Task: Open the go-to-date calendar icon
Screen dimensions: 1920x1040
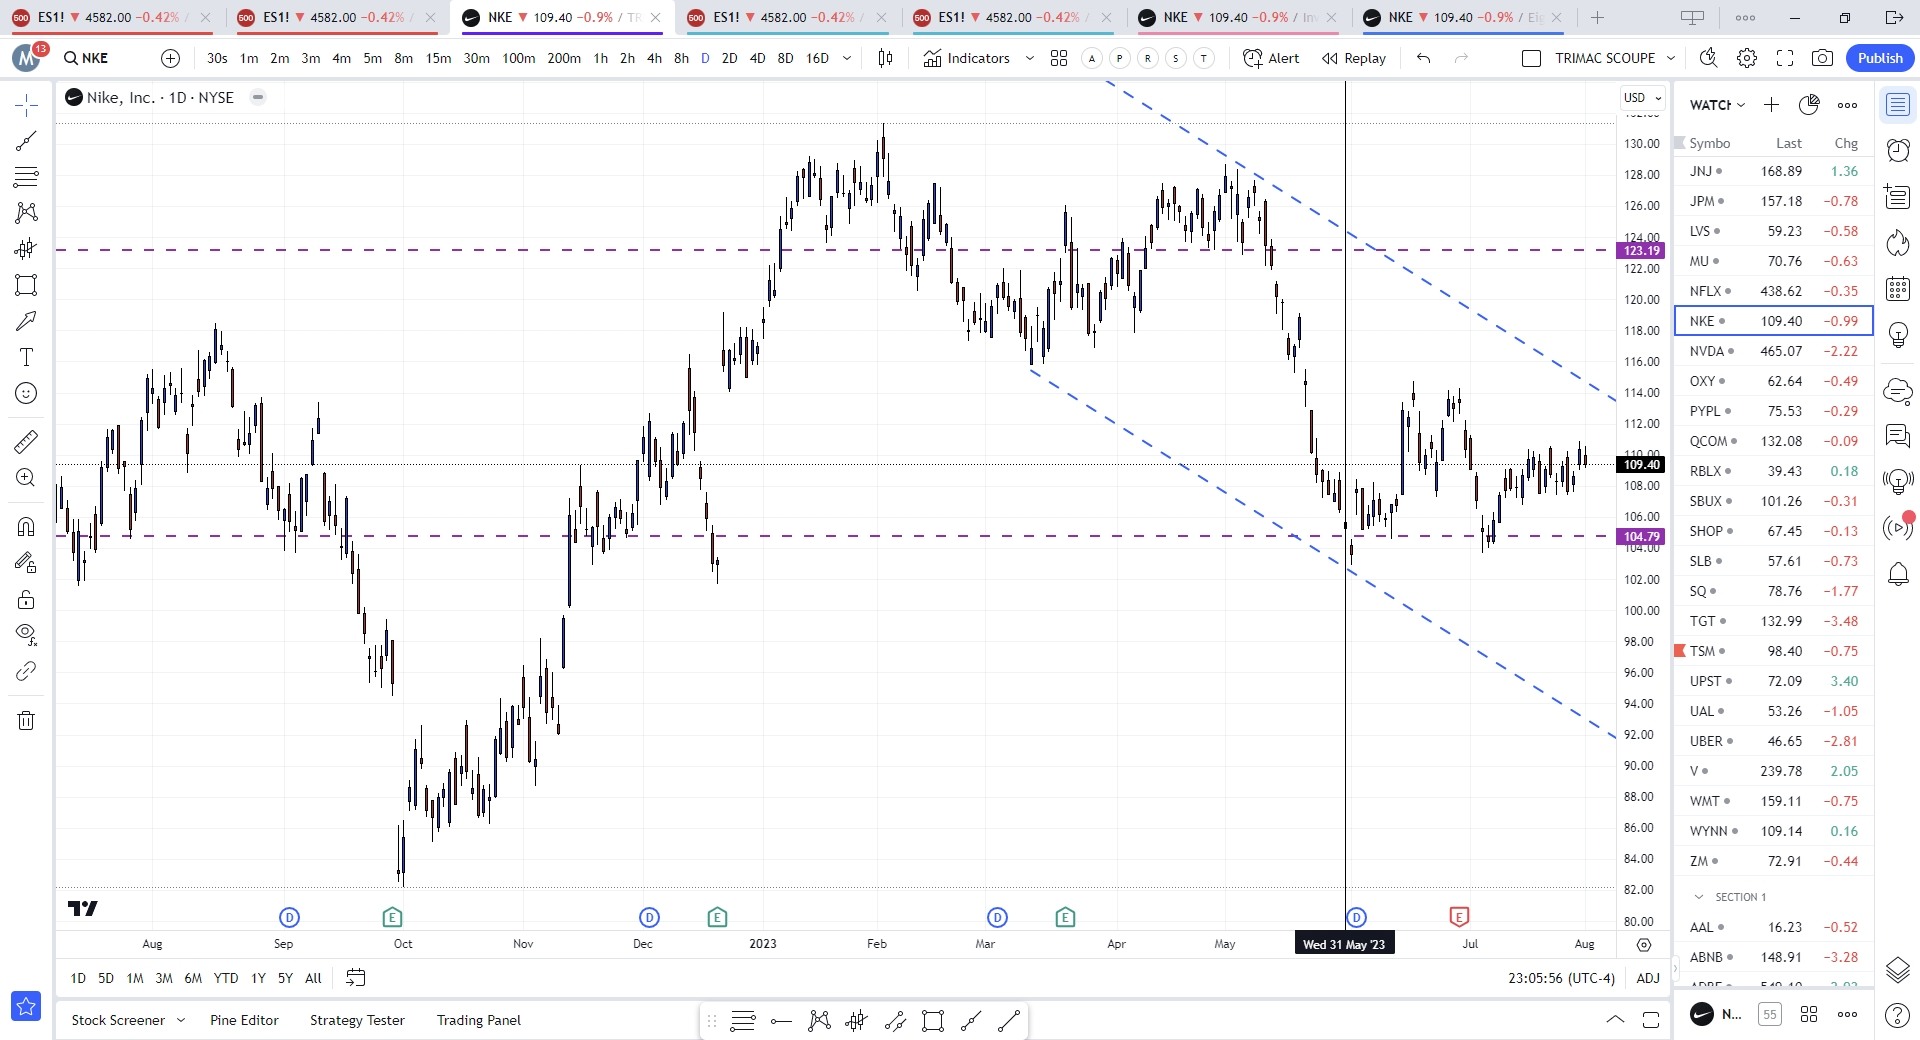Action: coord(355,978)
